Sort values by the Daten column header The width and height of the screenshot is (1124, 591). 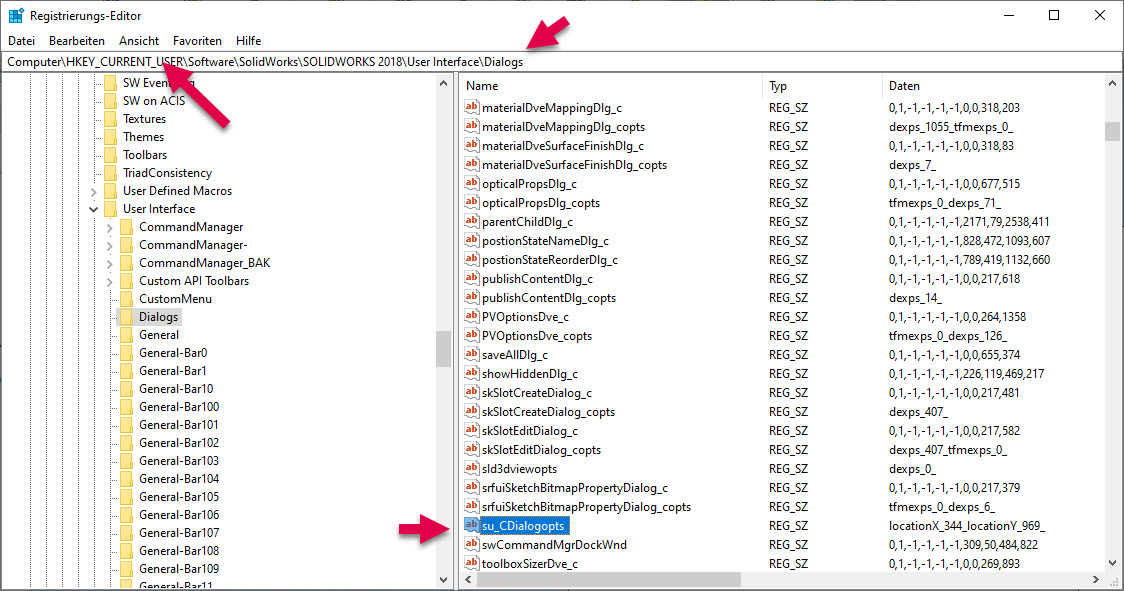point(994,86)
